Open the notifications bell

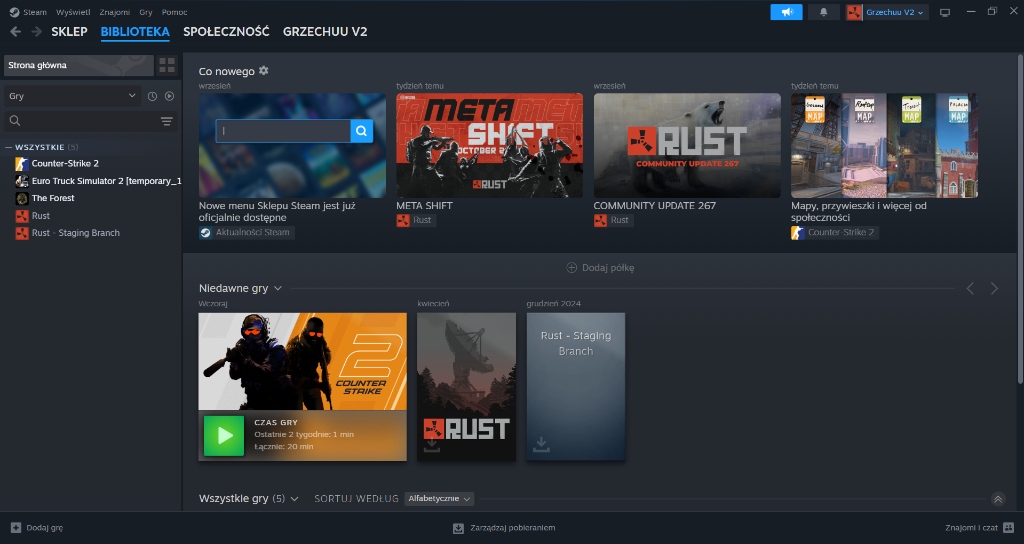tap(824, 12)
